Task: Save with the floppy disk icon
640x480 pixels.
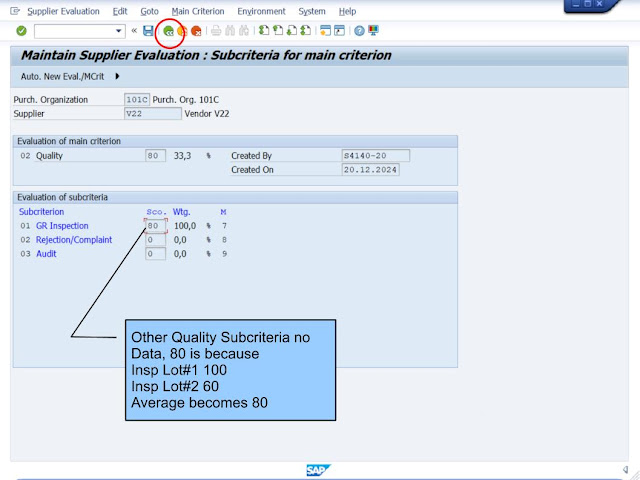Action: click(148, 31)
